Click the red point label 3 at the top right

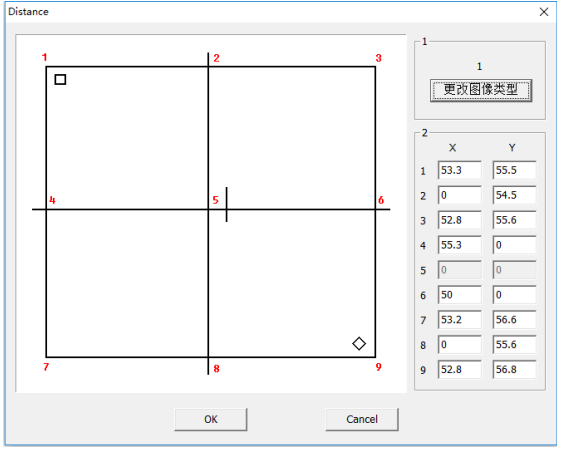379,58
